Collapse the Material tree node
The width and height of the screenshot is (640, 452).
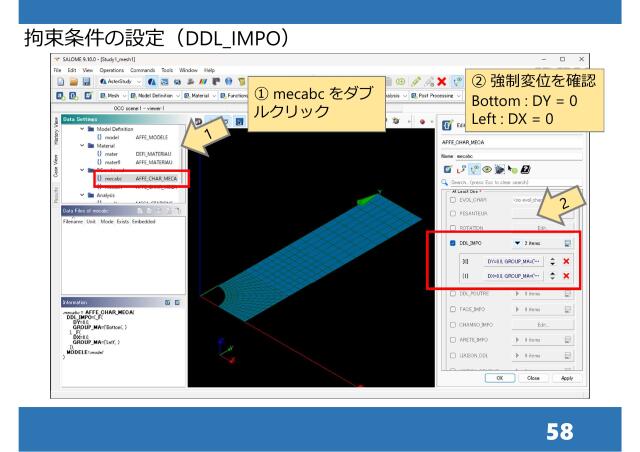[84, 145]
